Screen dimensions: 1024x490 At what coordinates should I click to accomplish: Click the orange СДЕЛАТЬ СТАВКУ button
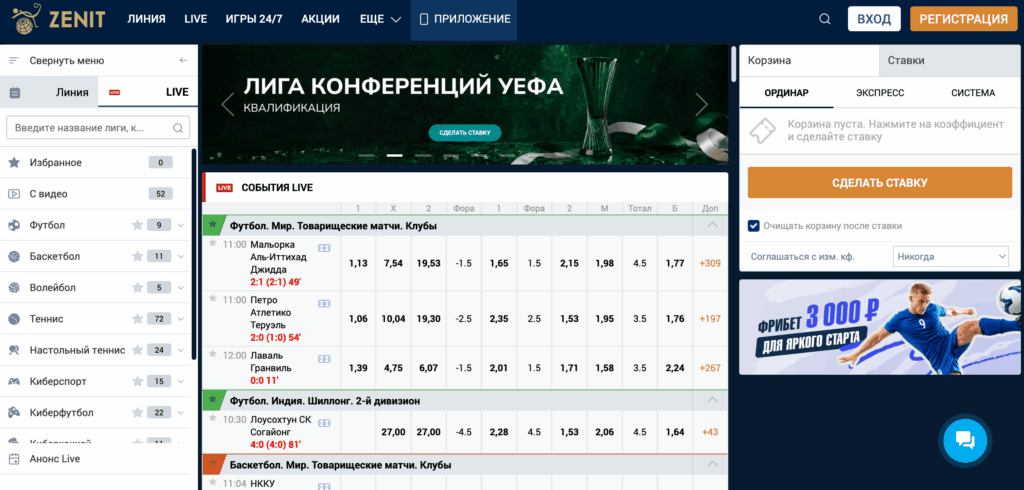[879, 183]
